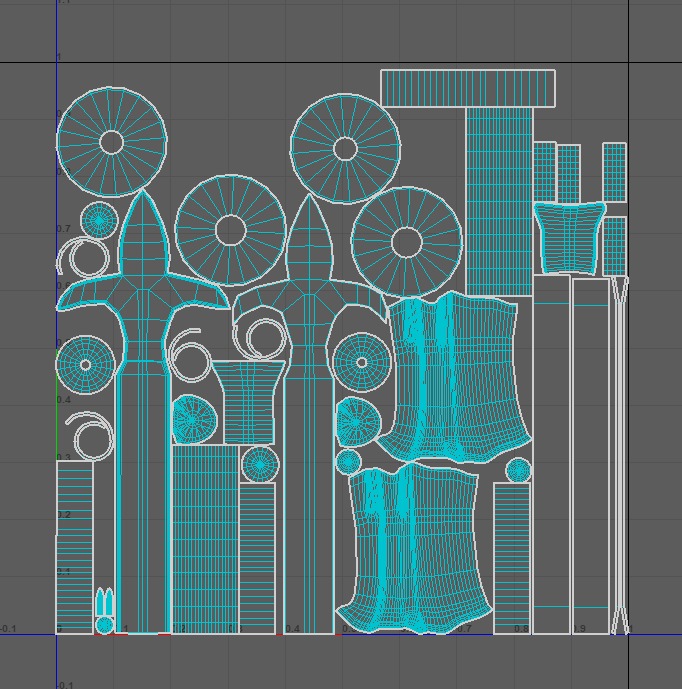Image resolution: width=682 pixels, height=689 pixels.
Task: Select the large ring-shaped UV shell nearest the vertical axis
Action: click(x=112, y=141)
